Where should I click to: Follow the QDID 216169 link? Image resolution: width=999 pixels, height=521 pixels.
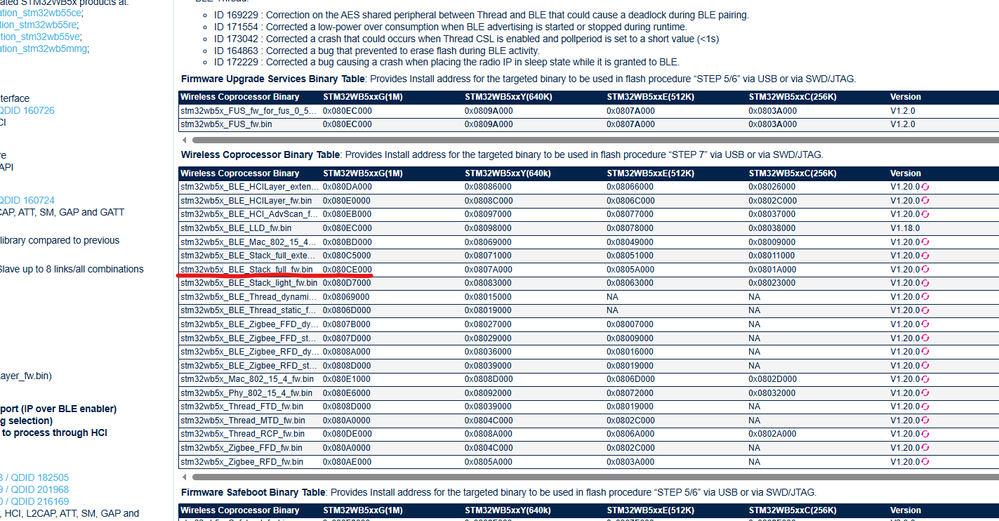(x=40, y=502)
